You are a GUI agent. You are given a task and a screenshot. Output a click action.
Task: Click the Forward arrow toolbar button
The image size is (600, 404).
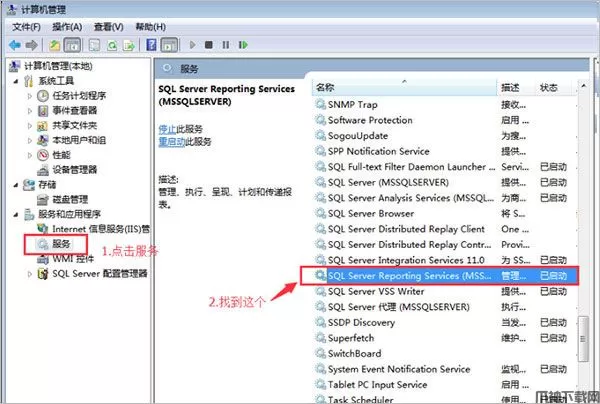click(x=31, y=45)
